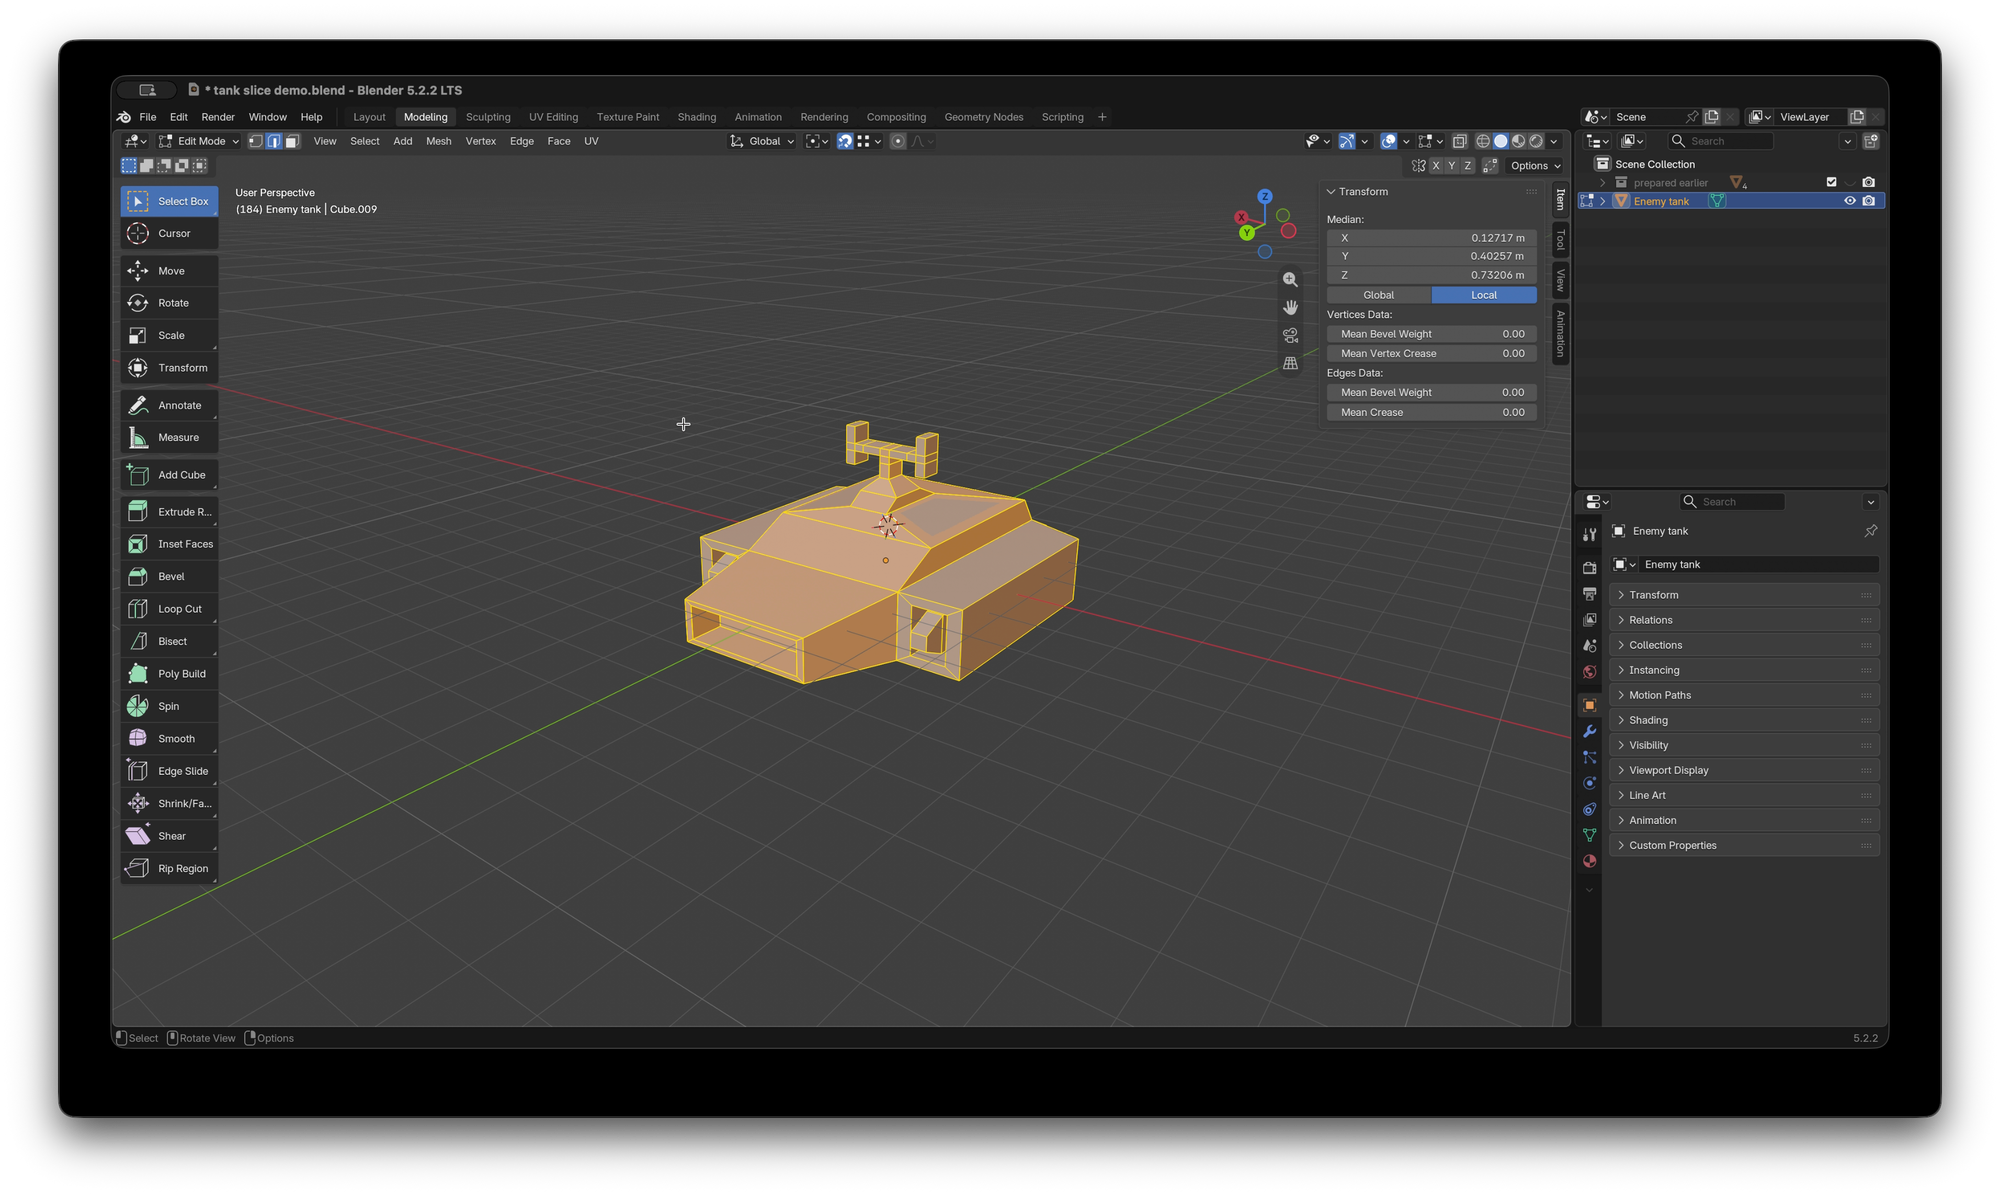Hide Enemy tank with eye icon
2000x1195 pixels.
pyautogui.click(x=1849, y=201)
